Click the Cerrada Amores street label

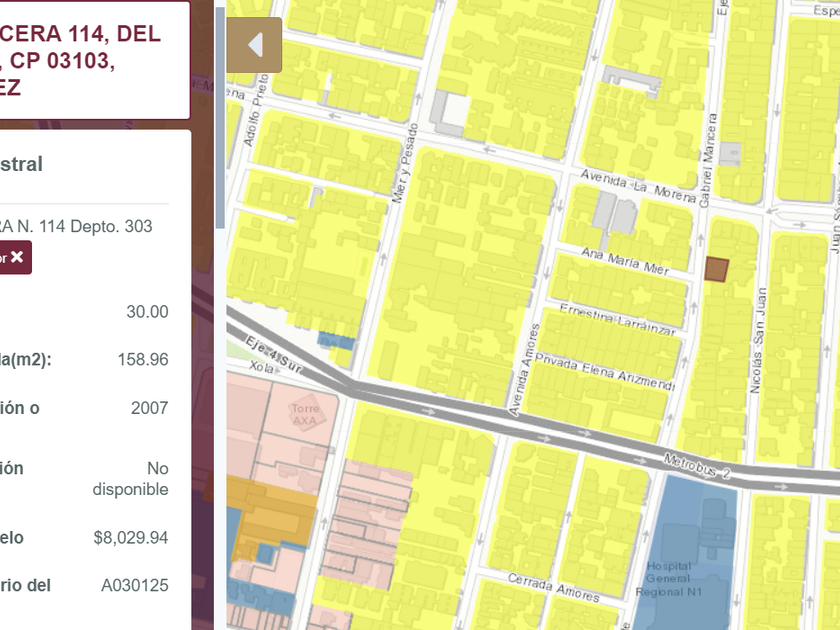pyautogui.click(x=553, y=588)
